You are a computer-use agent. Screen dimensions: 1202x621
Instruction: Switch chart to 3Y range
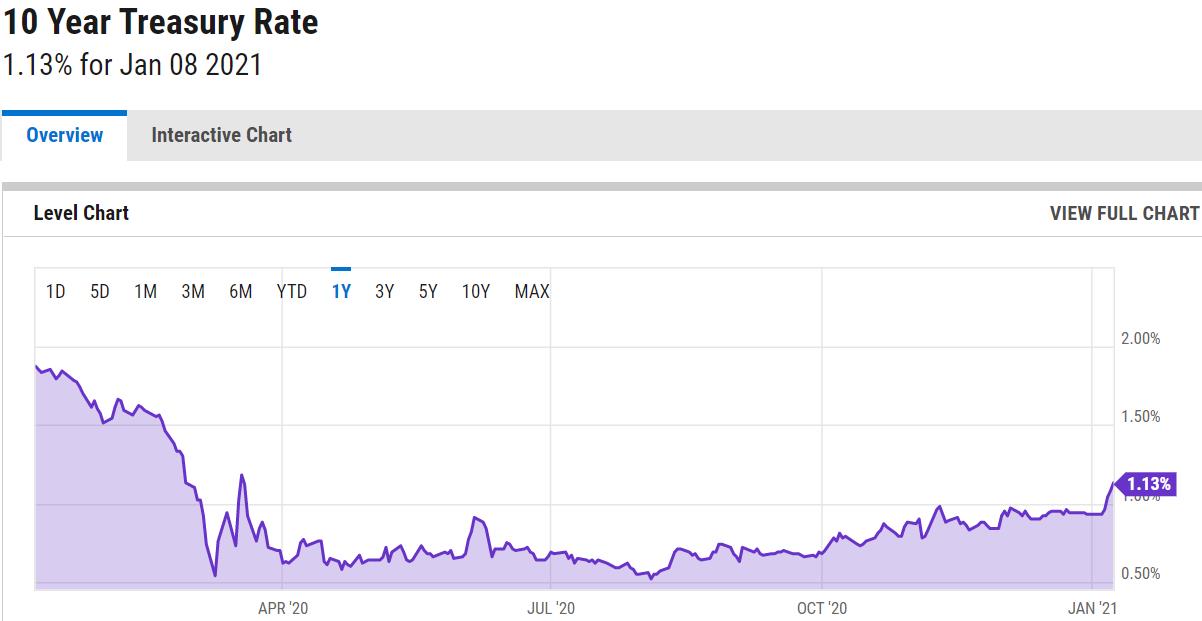click(x=384, y=292)
